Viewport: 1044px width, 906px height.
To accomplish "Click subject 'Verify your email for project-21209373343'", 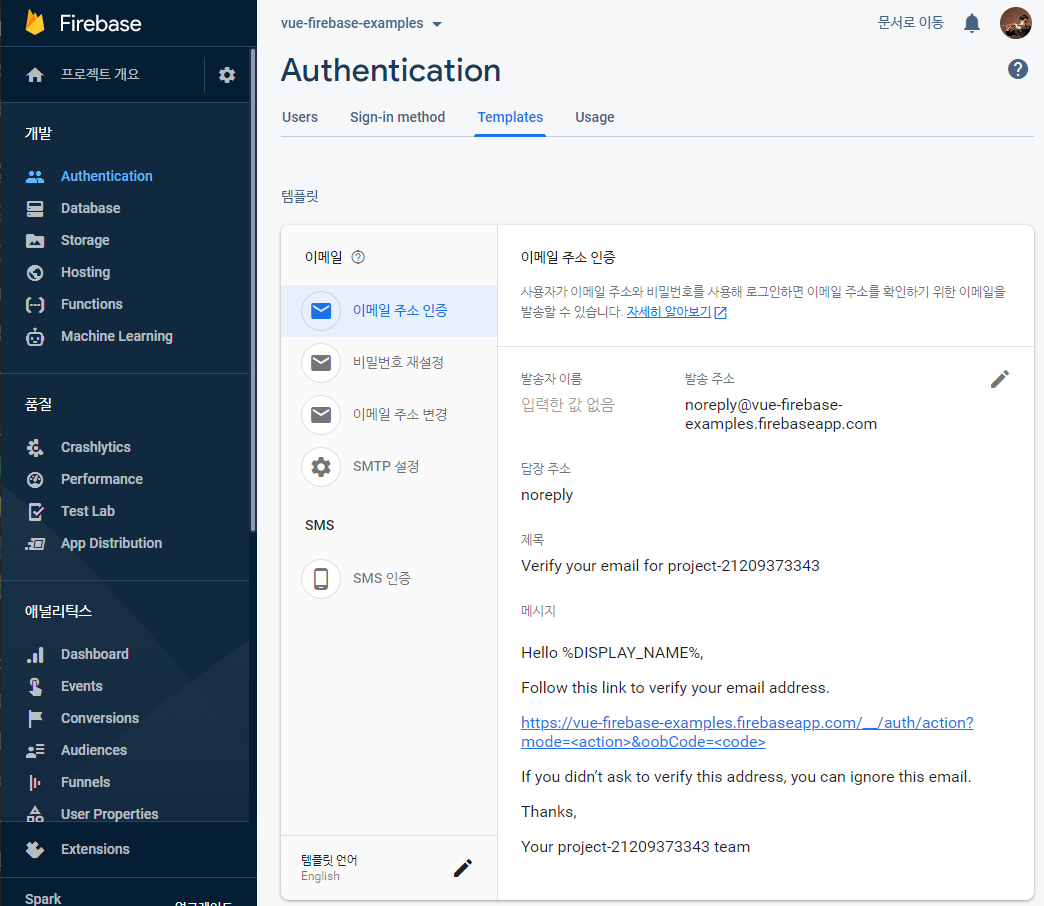I will 670,566.
